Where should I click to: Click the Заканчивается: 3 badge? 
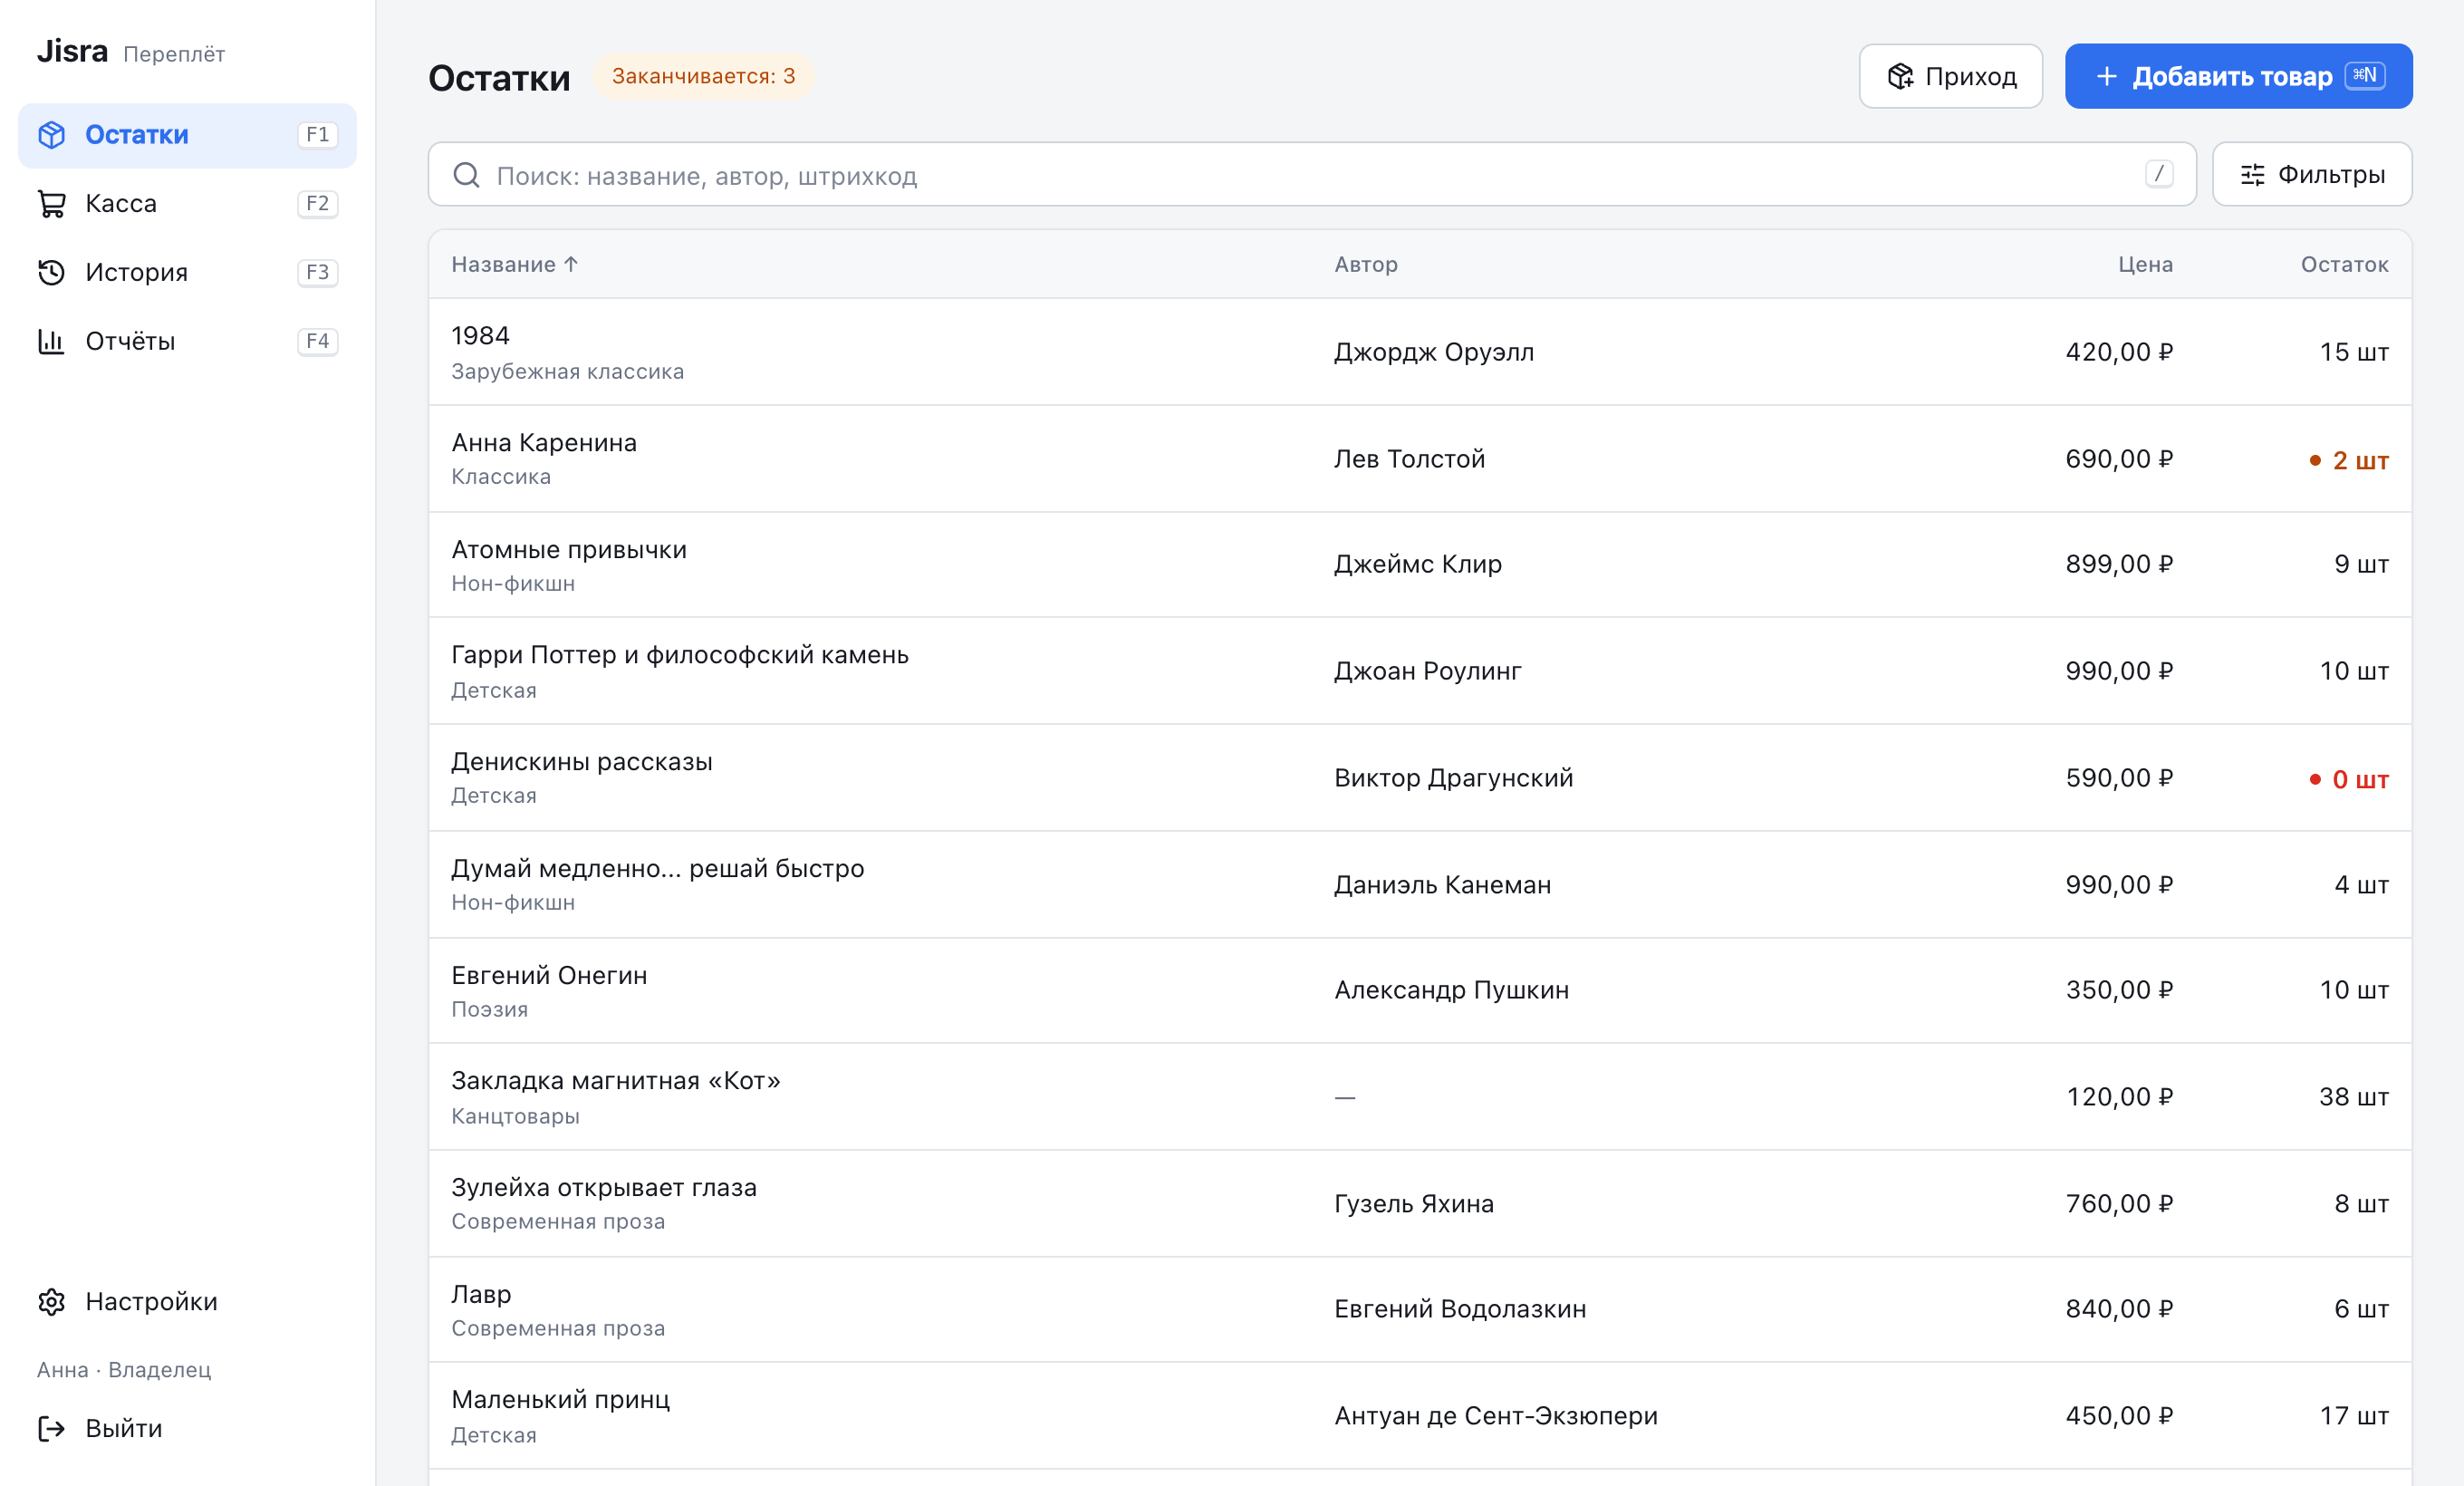point(703,76)
